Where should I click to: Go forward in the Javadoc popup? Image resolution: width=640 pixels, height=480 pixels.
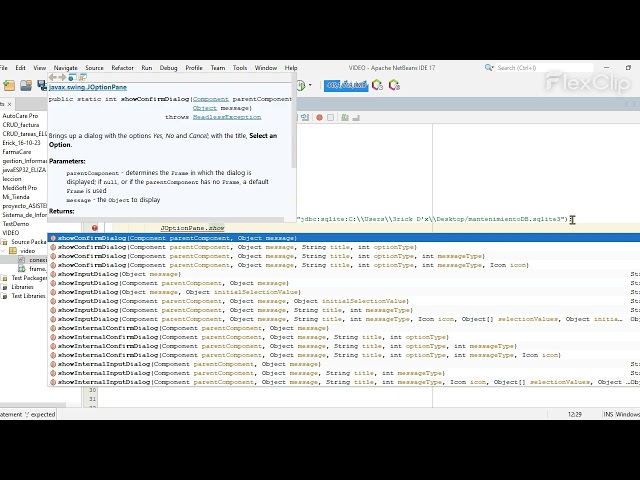click(x=62, y=77)
